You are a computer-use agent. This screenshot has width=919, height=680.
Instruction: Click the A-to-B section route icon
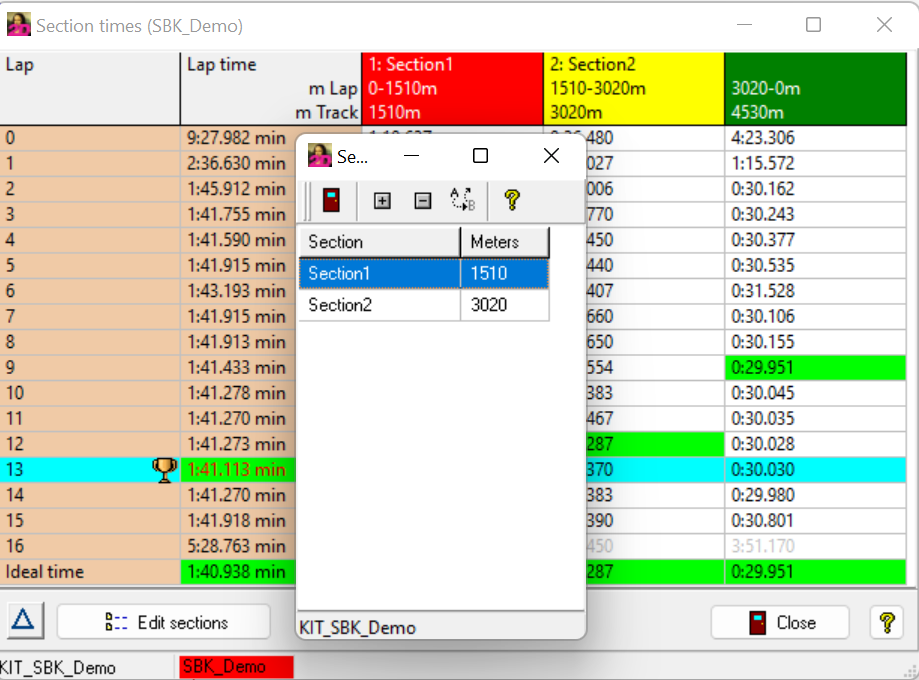tap(463, 200)
